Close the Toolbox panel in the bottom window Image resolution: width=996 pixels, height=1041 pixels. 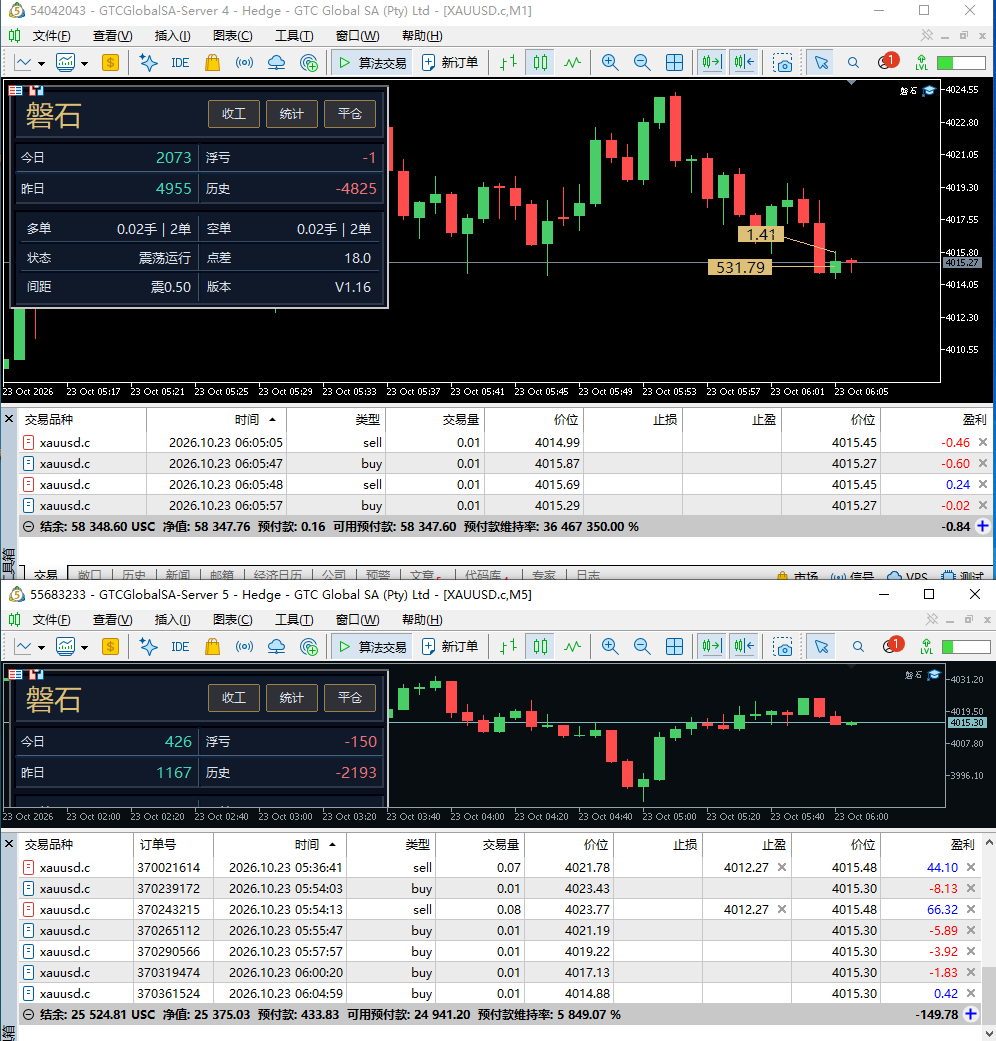pyautogui.click(x=9, y=844)
